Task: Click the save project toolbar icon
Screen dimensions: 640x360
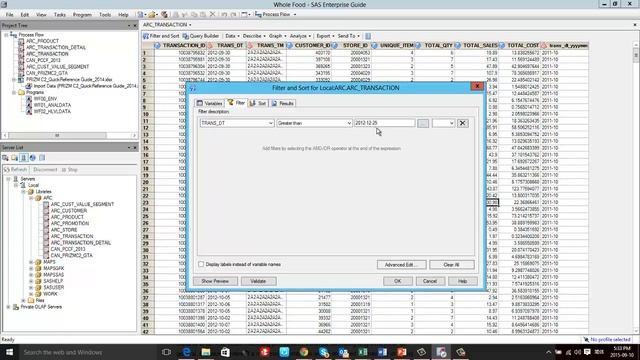Action: [x=164, y=14]
